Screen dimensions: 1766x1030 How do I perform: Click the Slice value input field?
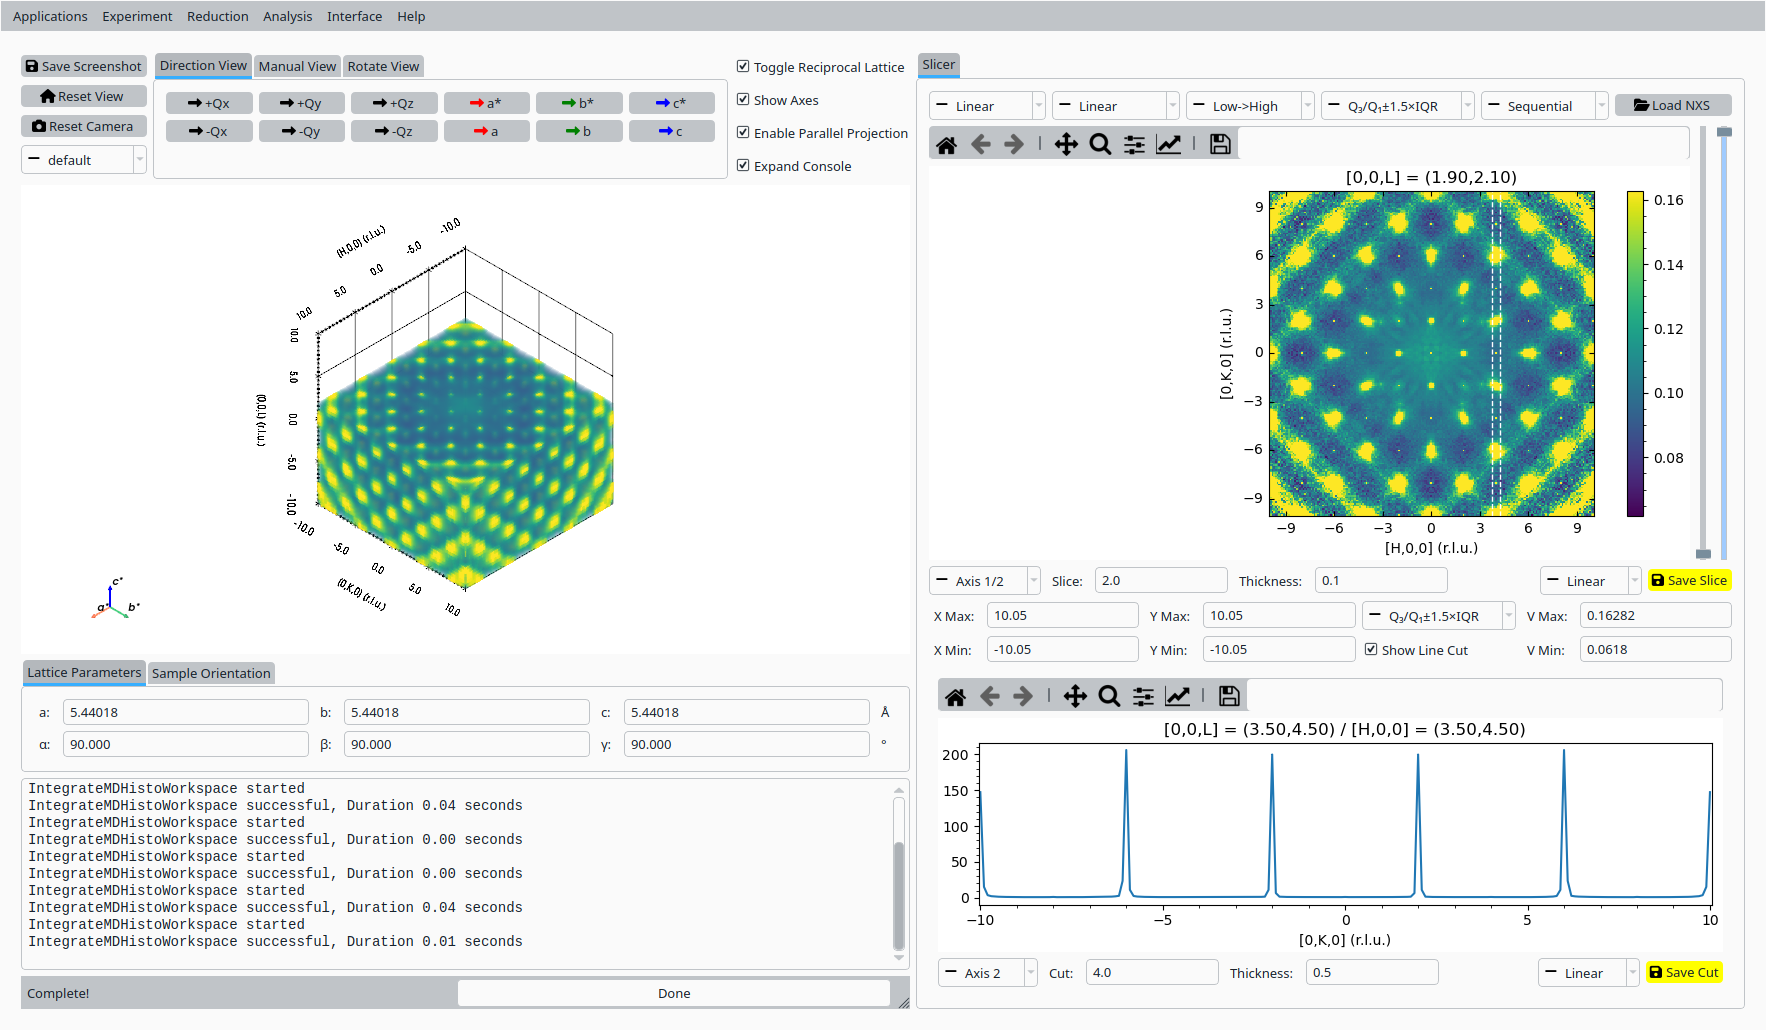coord(1160,581)
